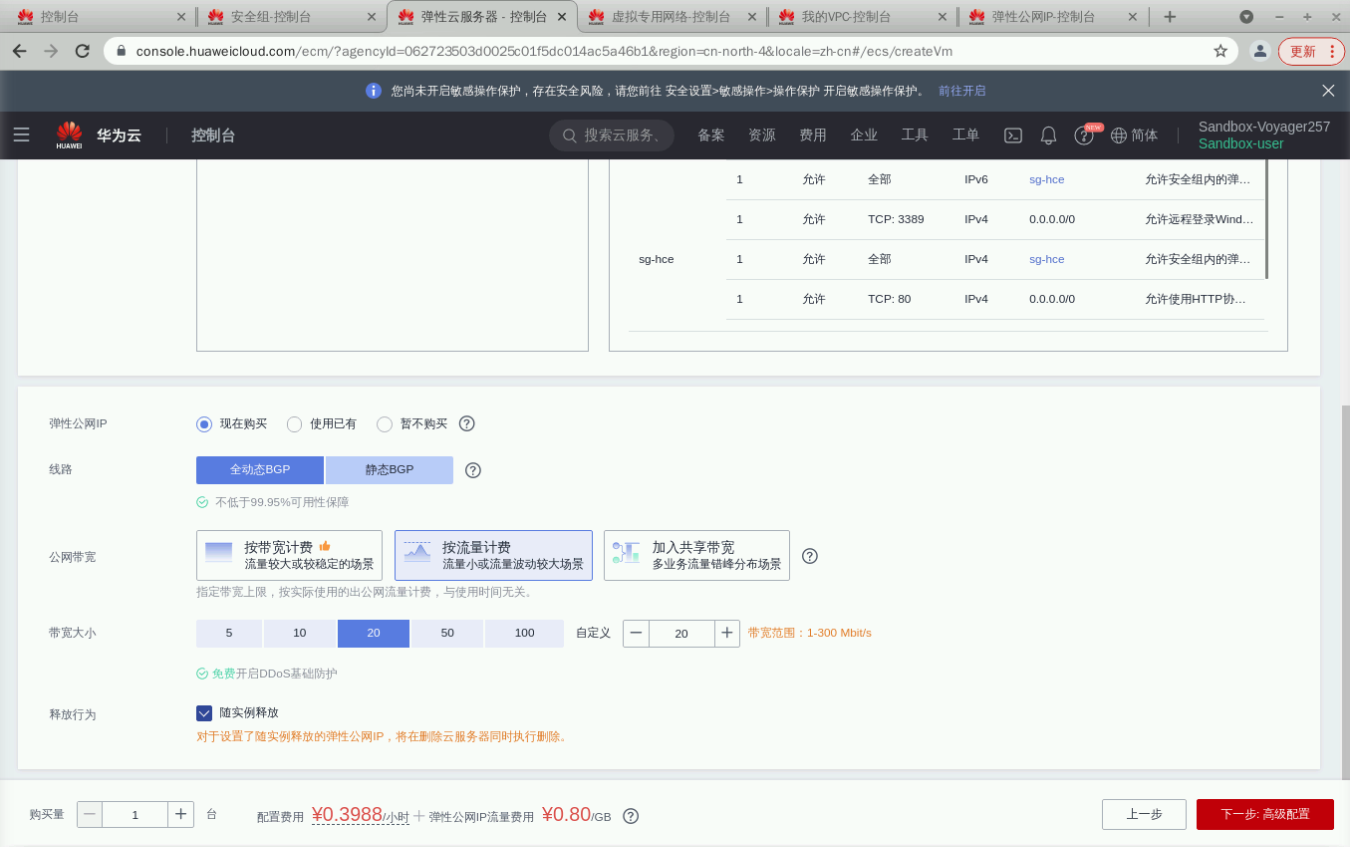Open 工单 header menu

click(x=966, y=135)
